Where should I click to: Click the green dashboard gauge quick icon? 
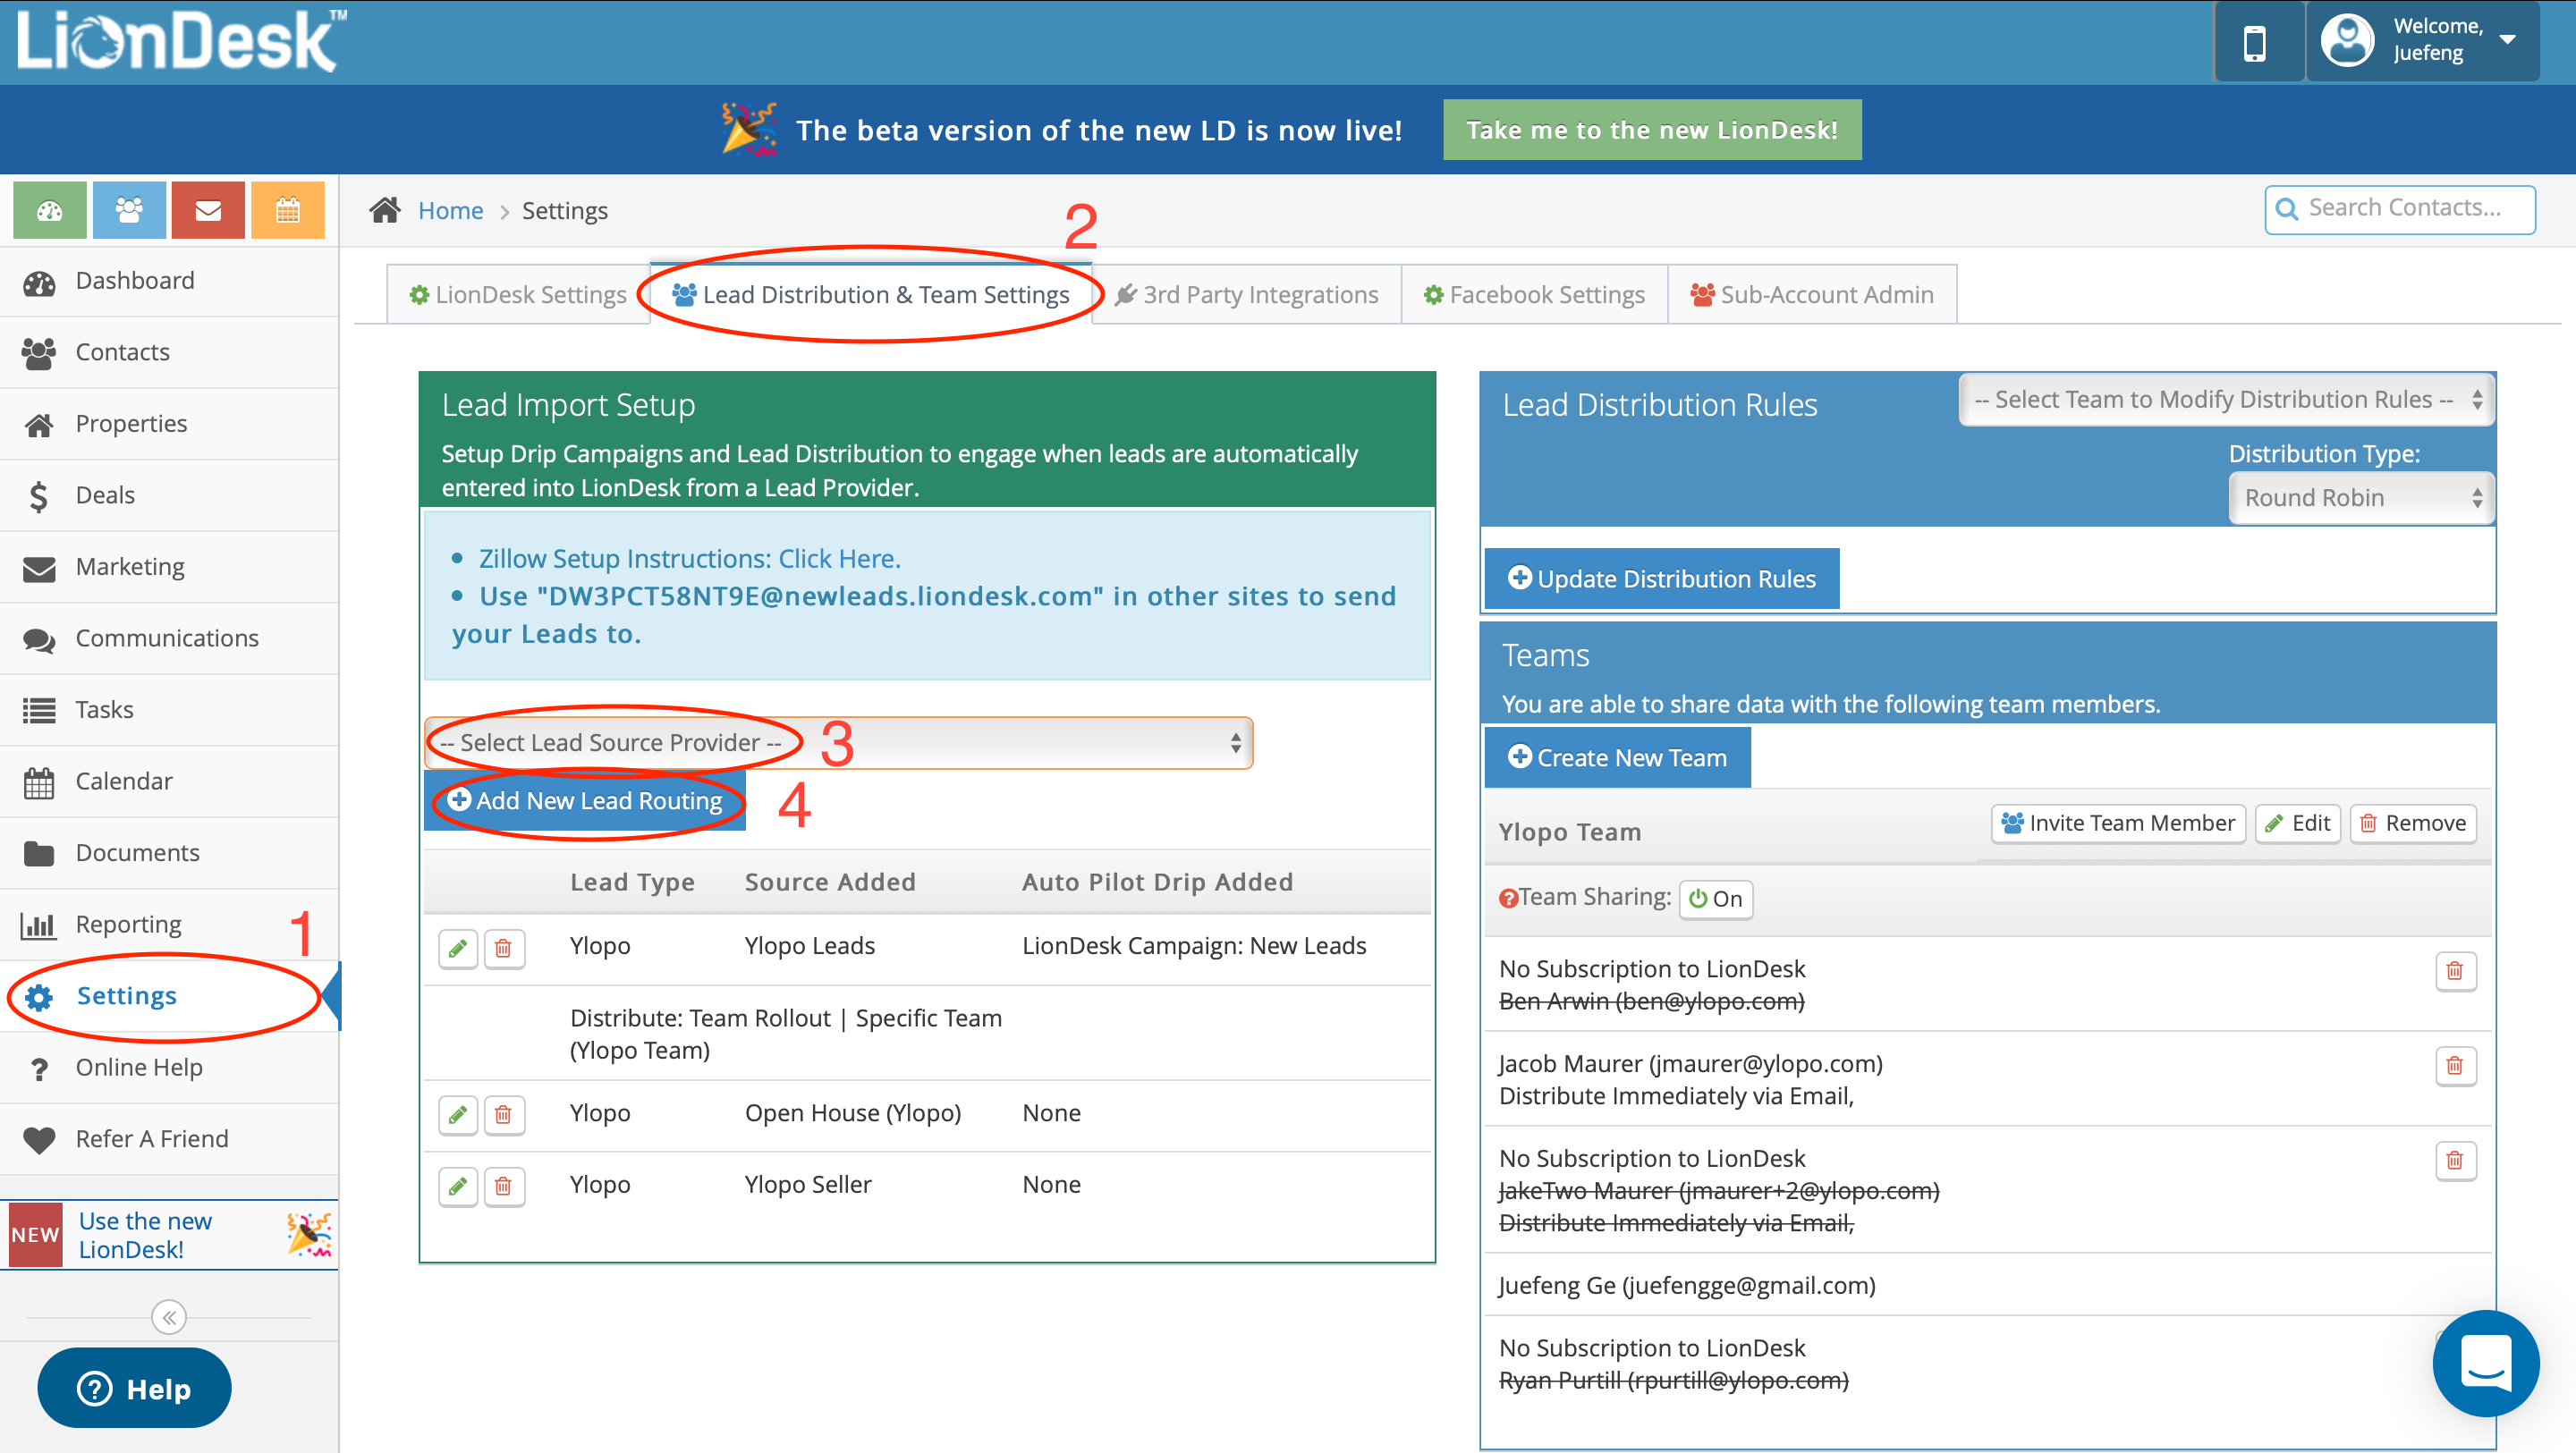coord(49,210)
